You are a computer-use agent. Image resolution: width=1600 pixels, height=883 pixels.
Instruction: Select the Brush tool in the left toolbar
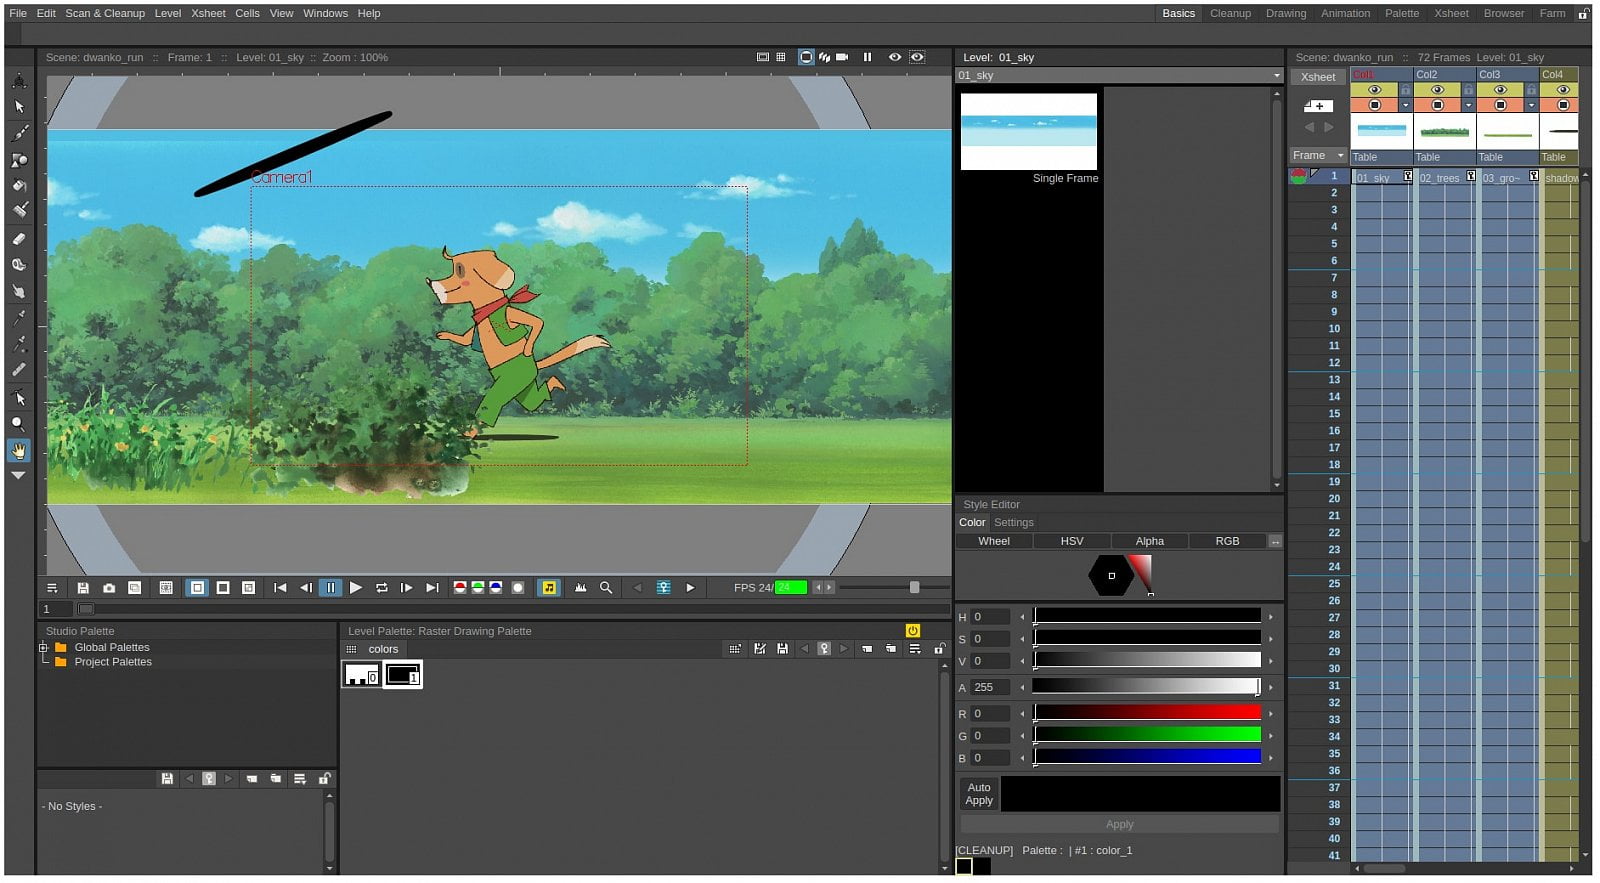(x=19, y=133)
